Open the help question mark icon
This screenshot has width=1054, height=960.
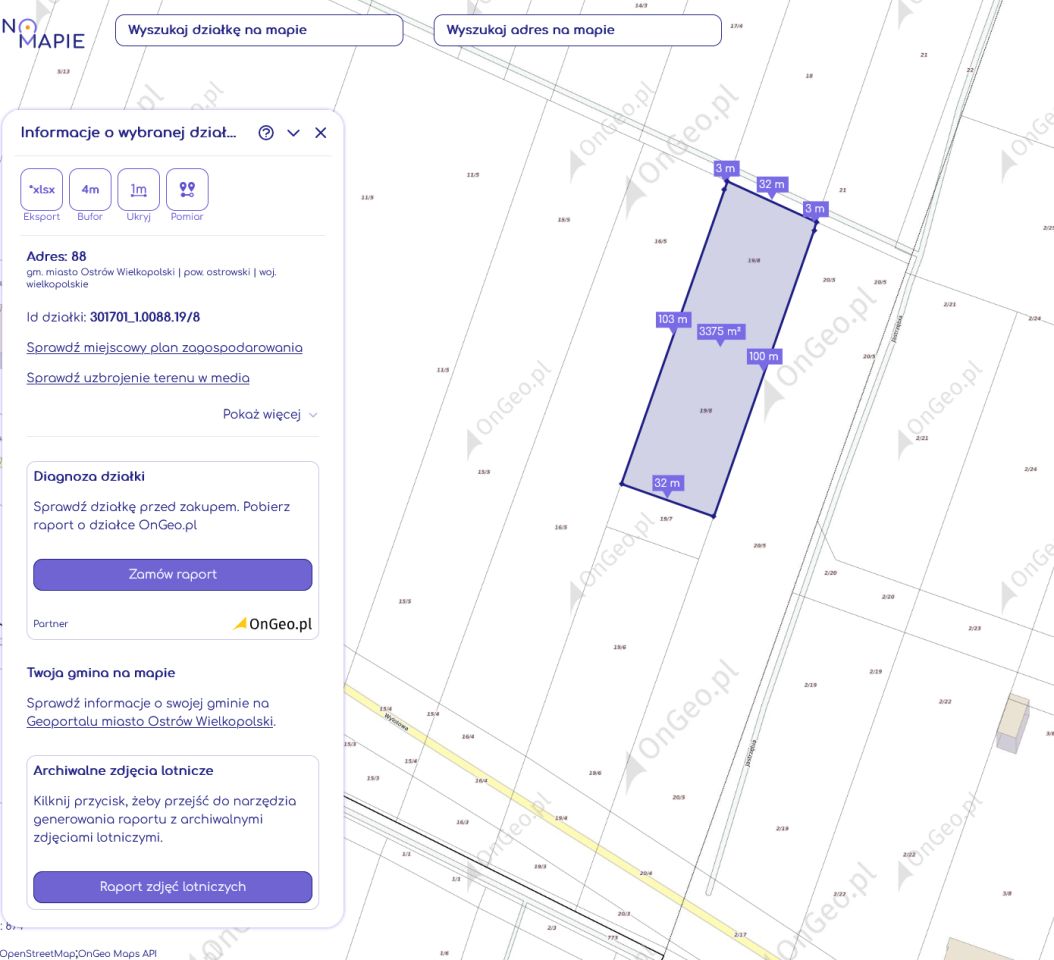pos(266,132)
